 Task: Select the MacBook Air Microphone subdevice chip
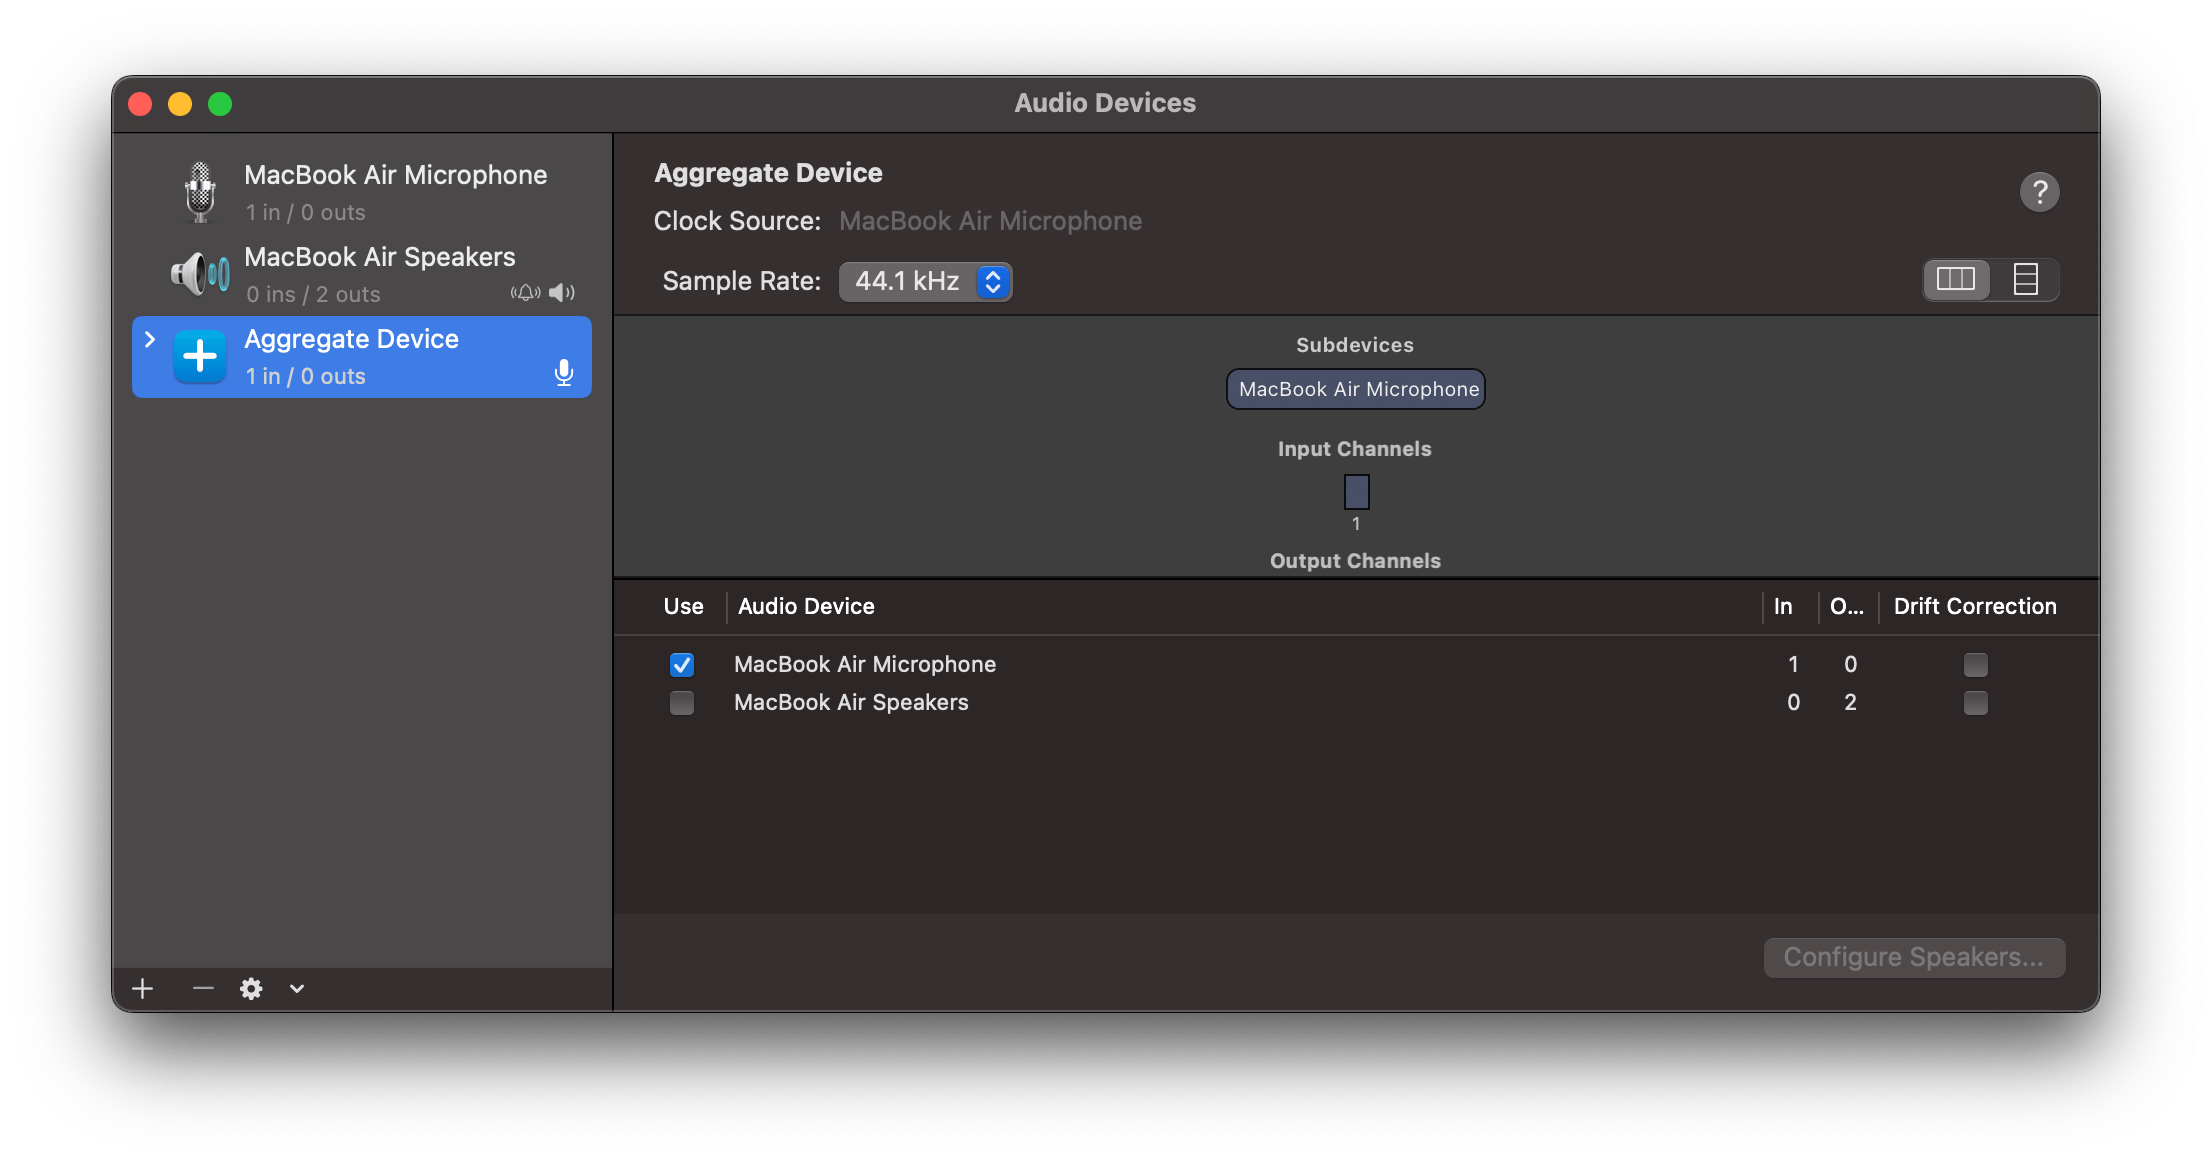(1355, 388)
